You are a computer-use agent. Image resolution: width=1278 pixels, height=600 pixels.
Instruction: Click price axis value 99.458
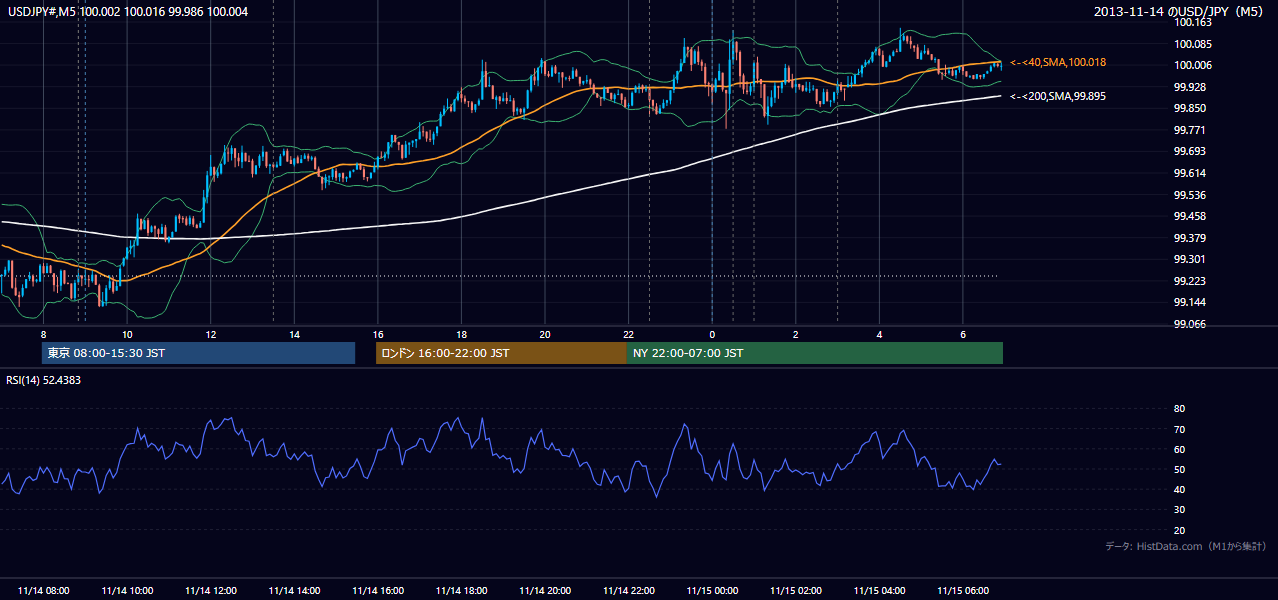coord(1191,217)
